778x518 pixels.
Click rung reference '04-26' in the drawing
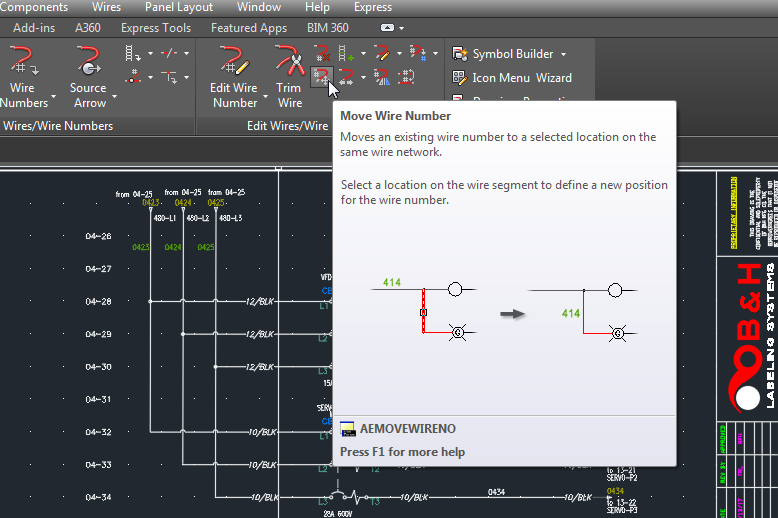coord(98,236)
